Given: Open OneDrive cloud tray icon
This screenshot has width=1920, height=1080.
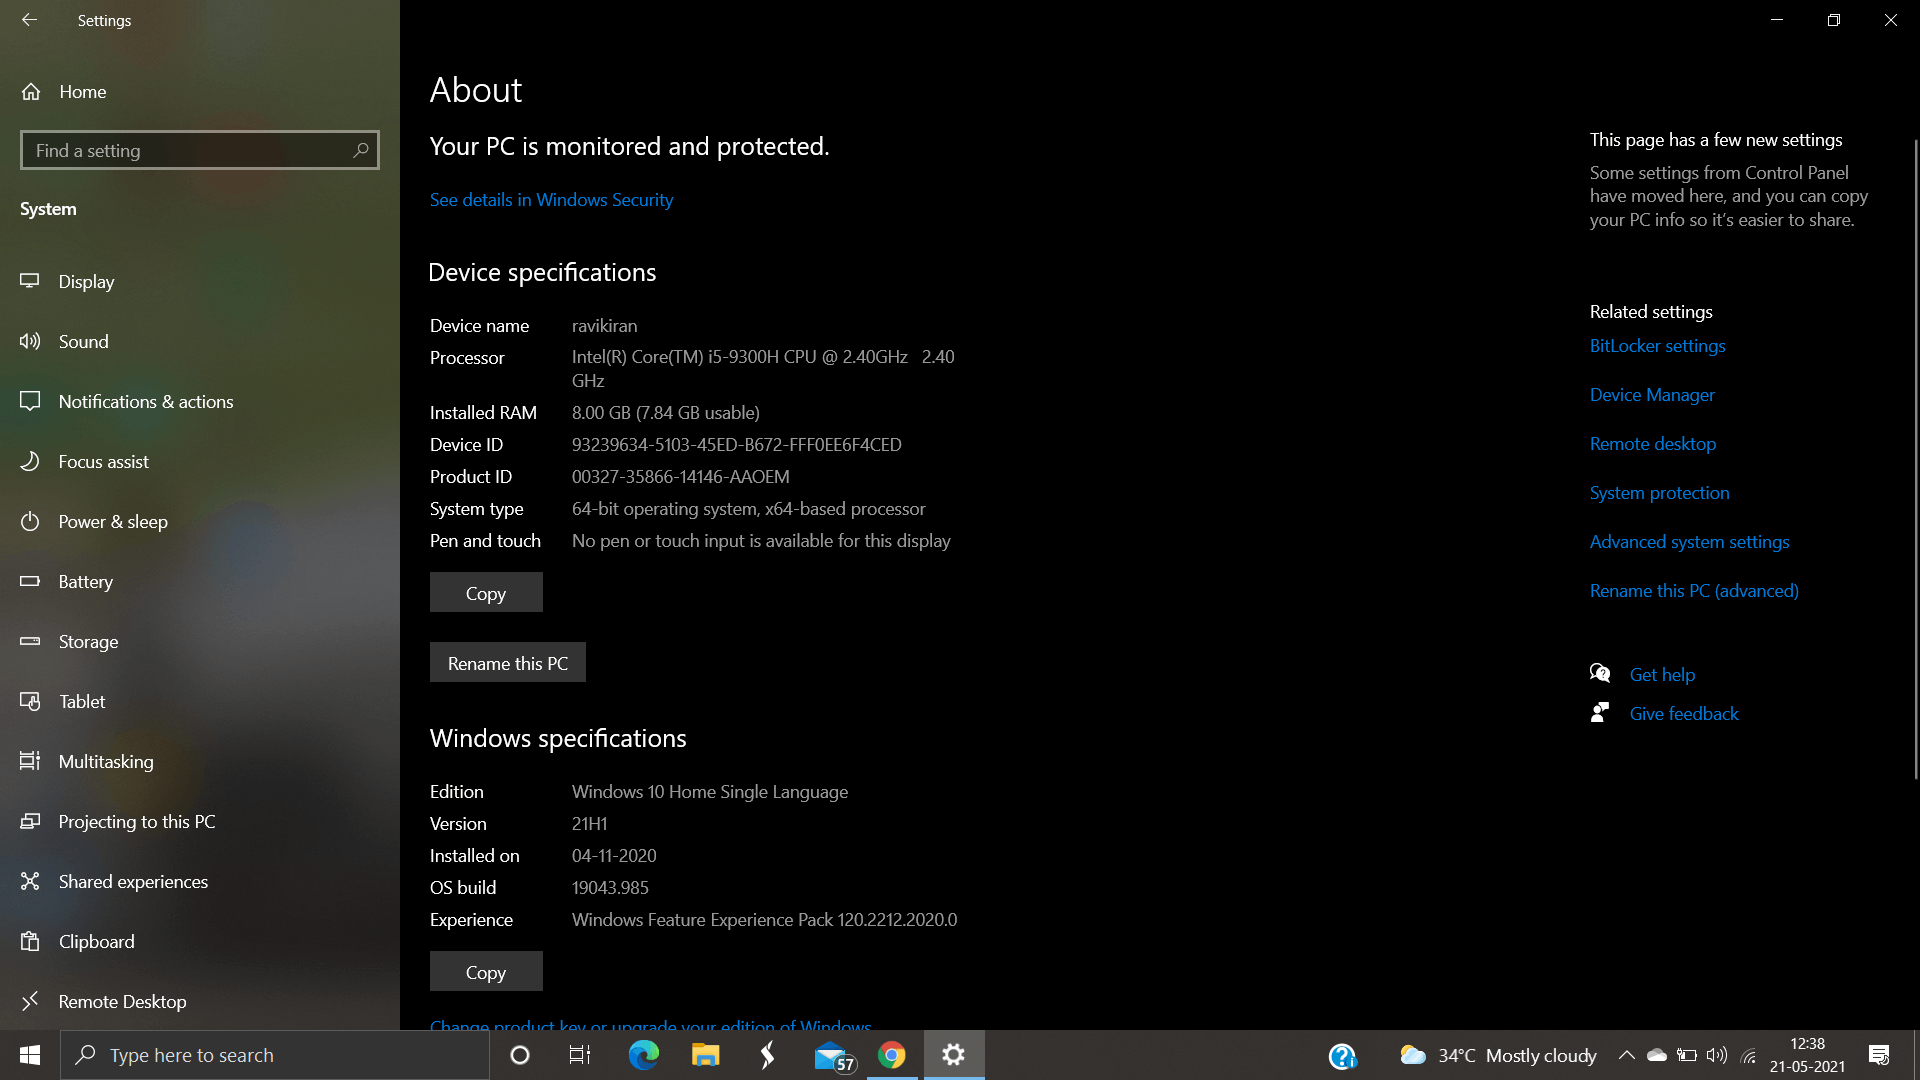Looking at the screenshot, I should coord(1657,1055).
